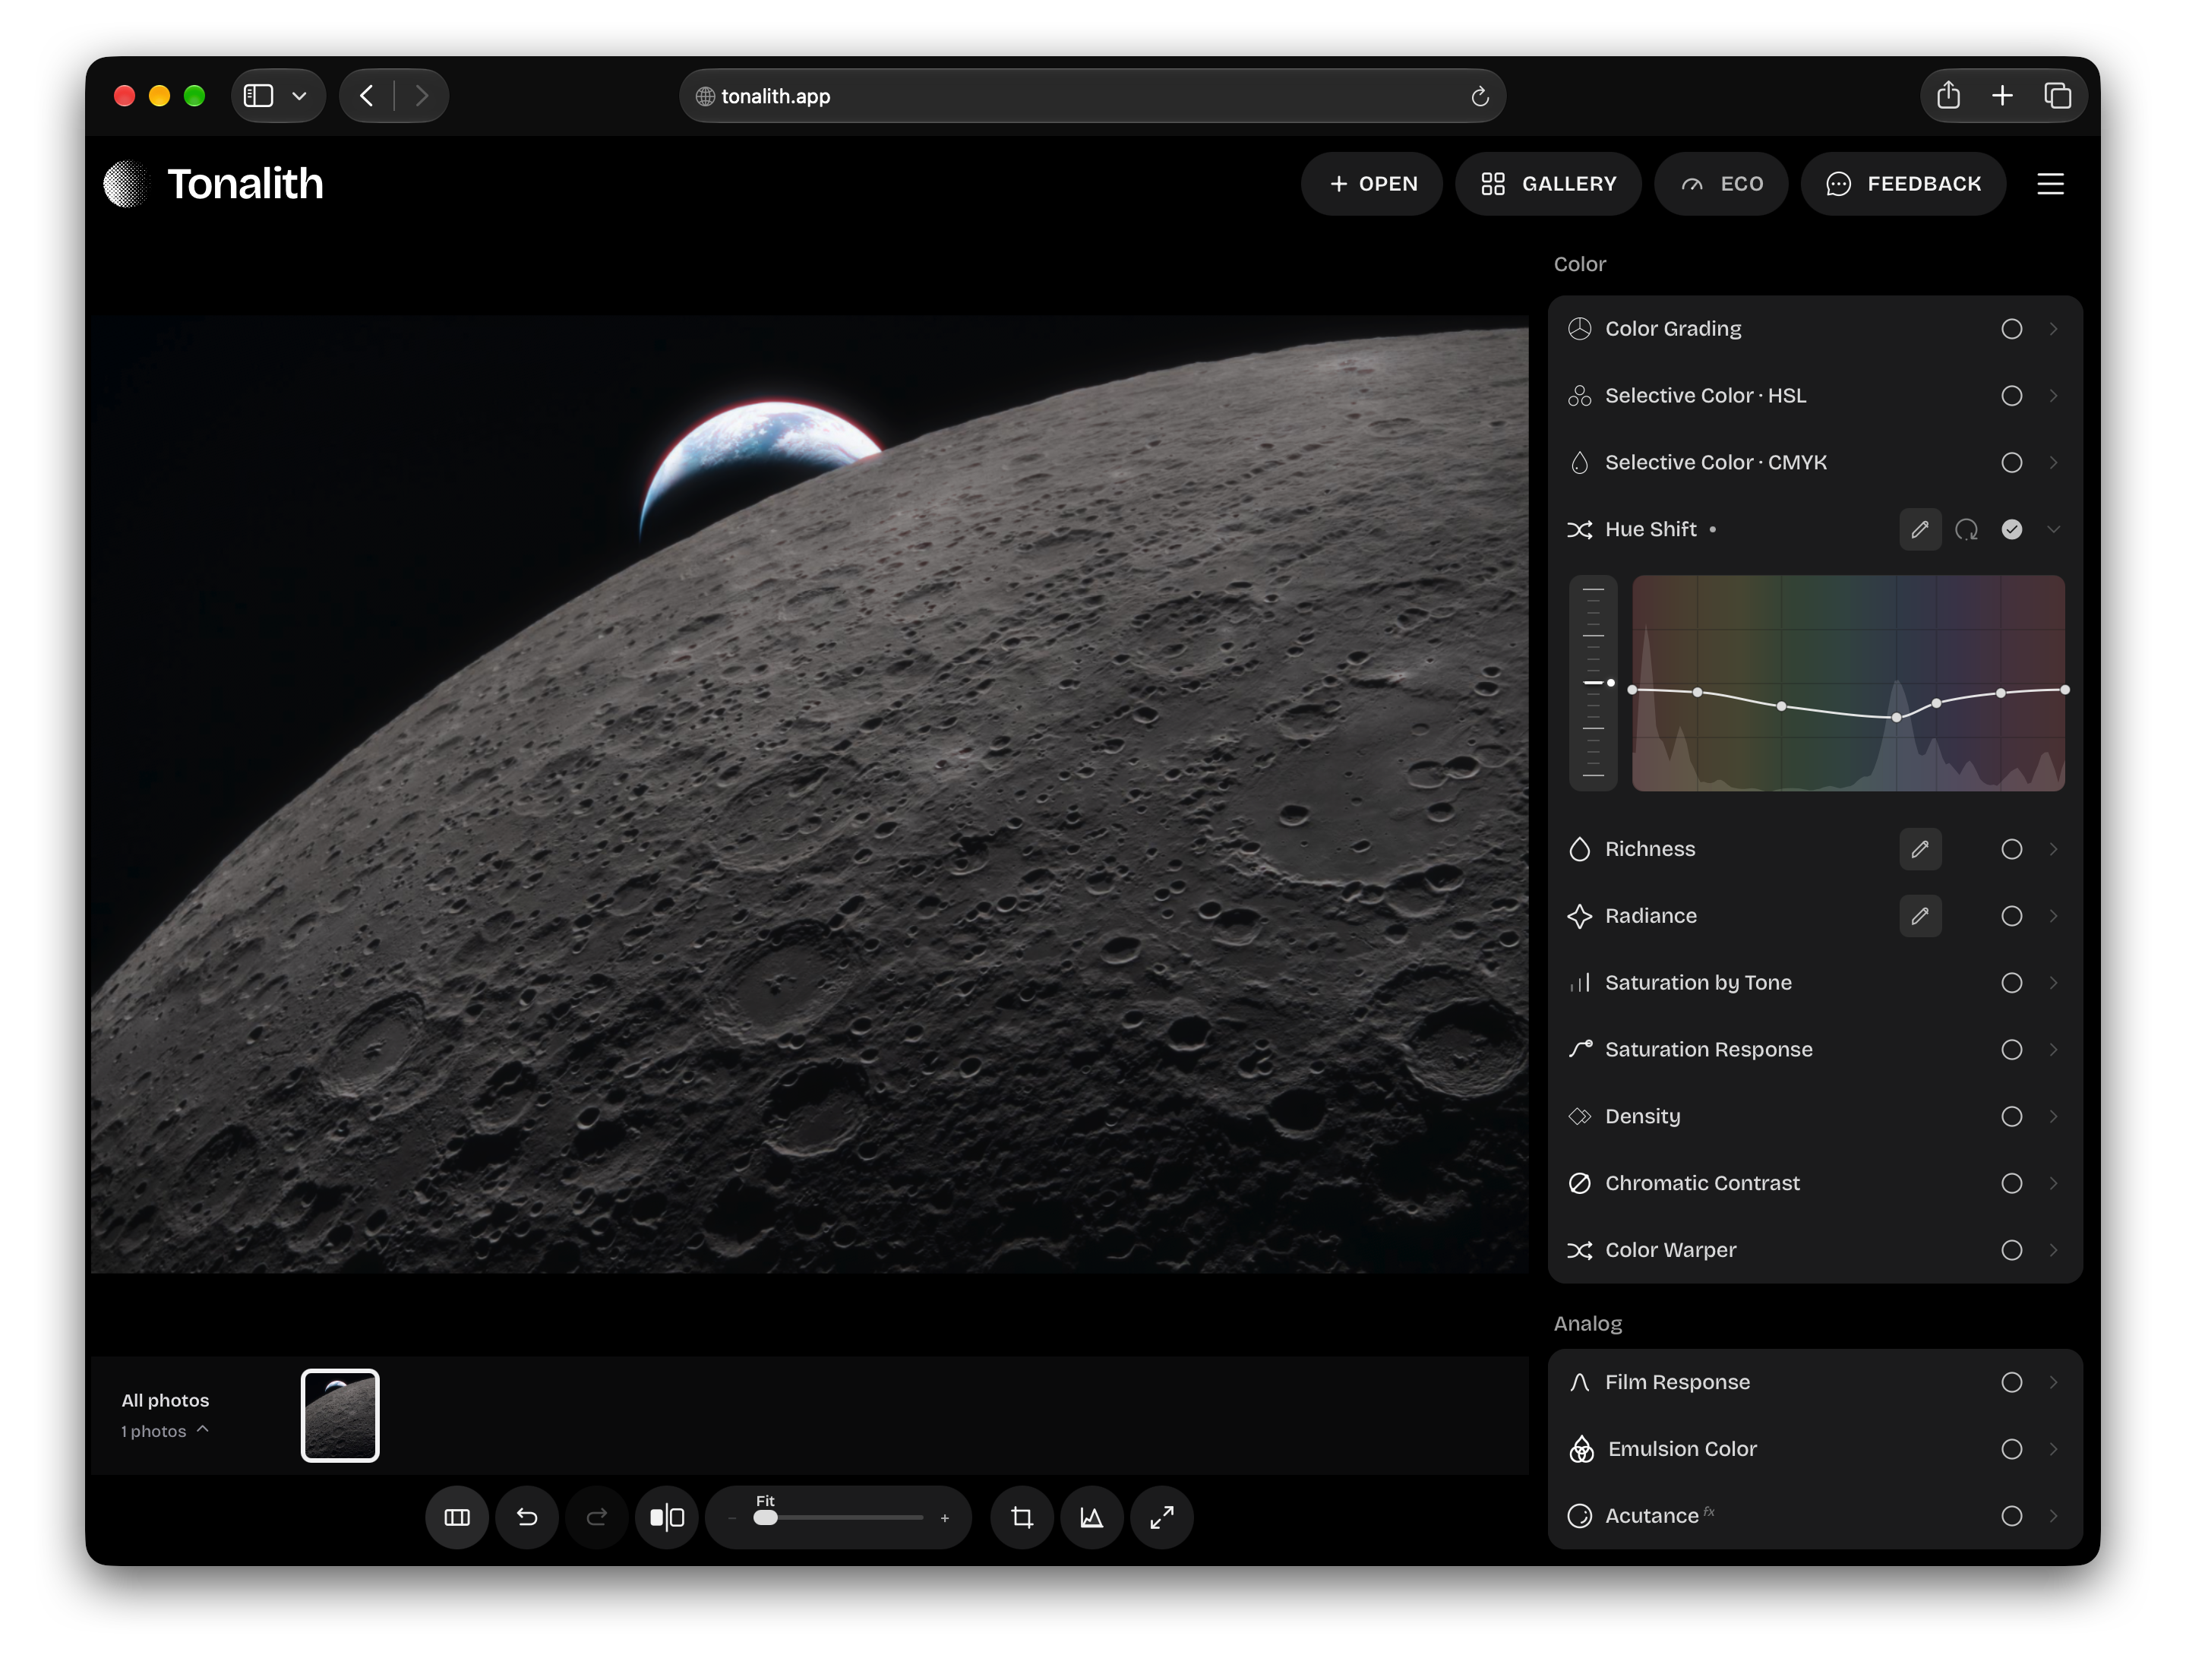Open the hamburger menu
The width and height of the screenshot is (2186, 1680).
click(2050, 184)
